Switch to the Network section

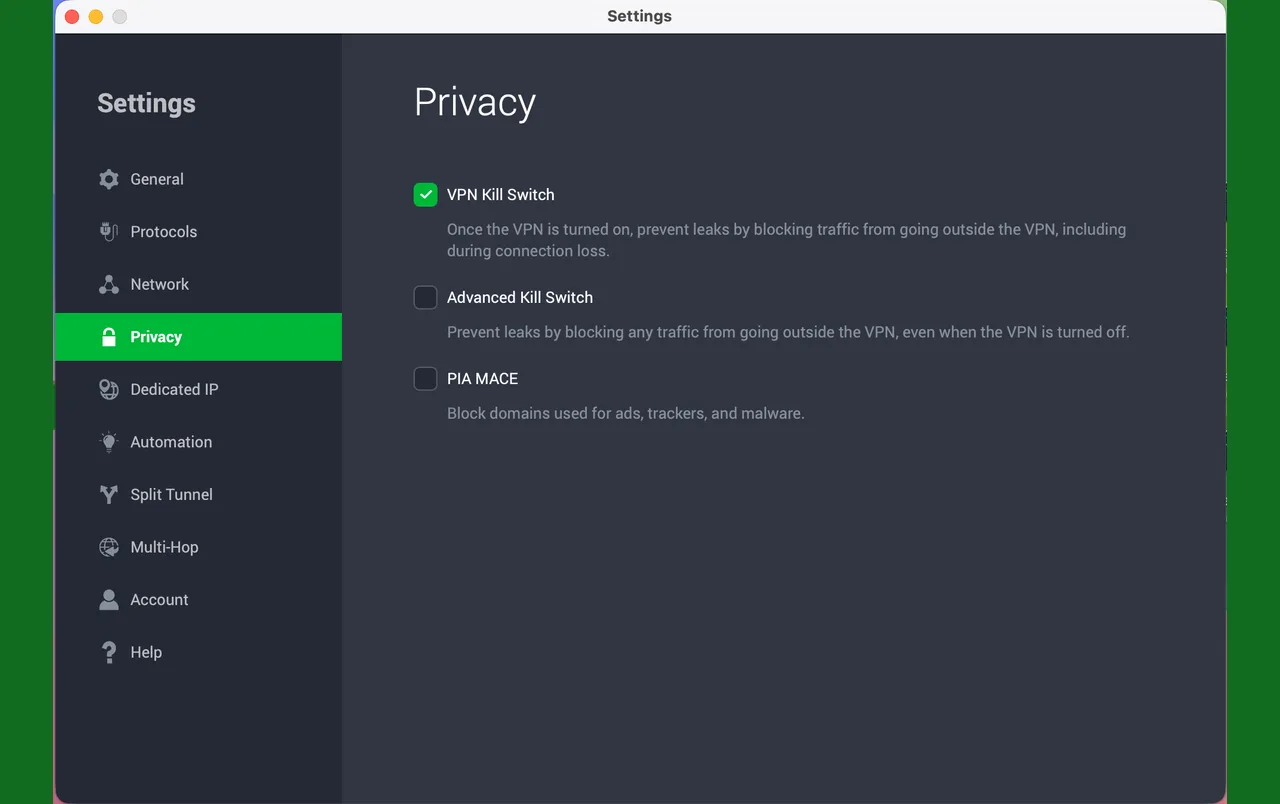(198, 284)
